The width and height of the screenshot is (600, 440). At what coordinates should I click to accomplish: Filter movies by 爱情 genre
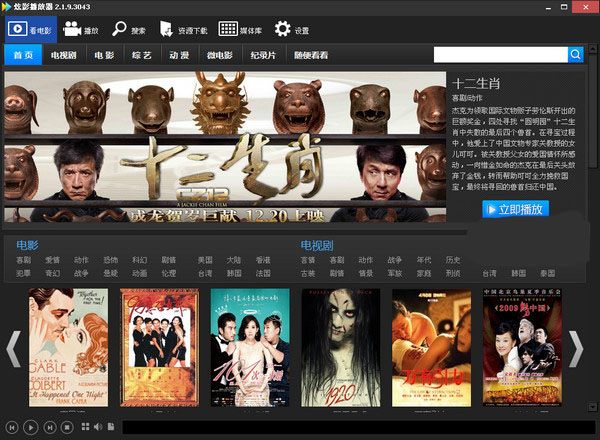click(52, 260)
